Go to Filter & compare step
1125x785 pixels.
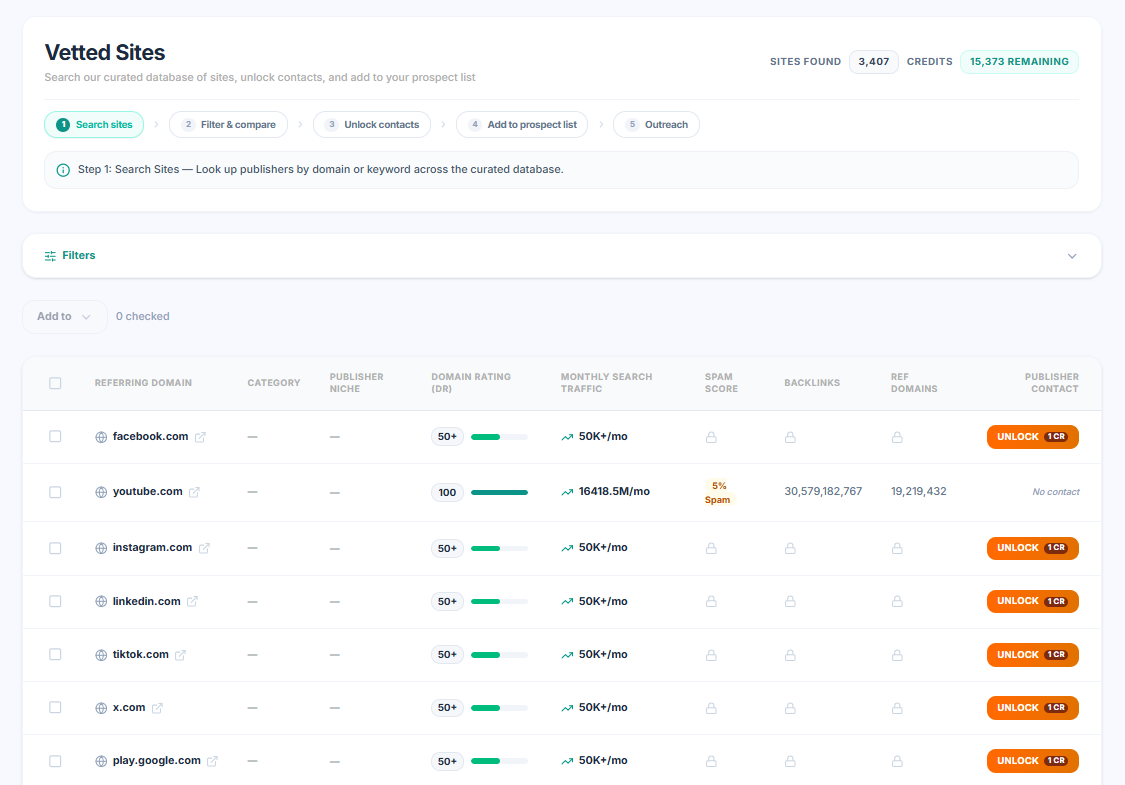(228, 125)
